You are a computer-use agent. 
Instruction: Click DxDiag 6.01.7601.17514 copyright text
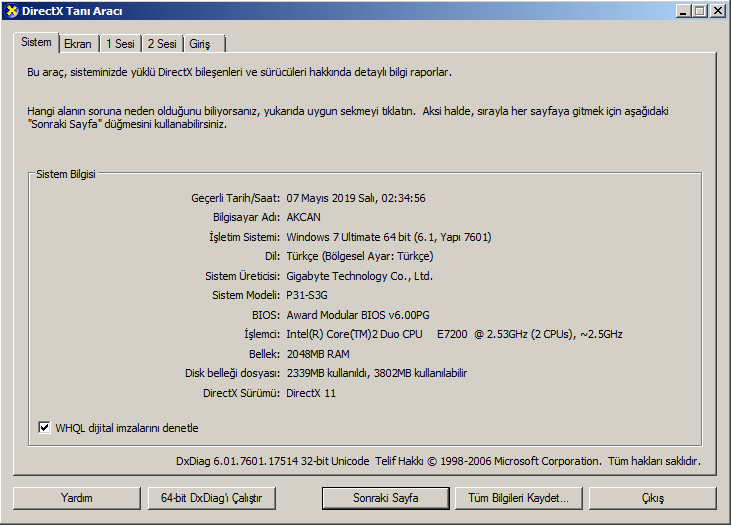coord(438,461)
